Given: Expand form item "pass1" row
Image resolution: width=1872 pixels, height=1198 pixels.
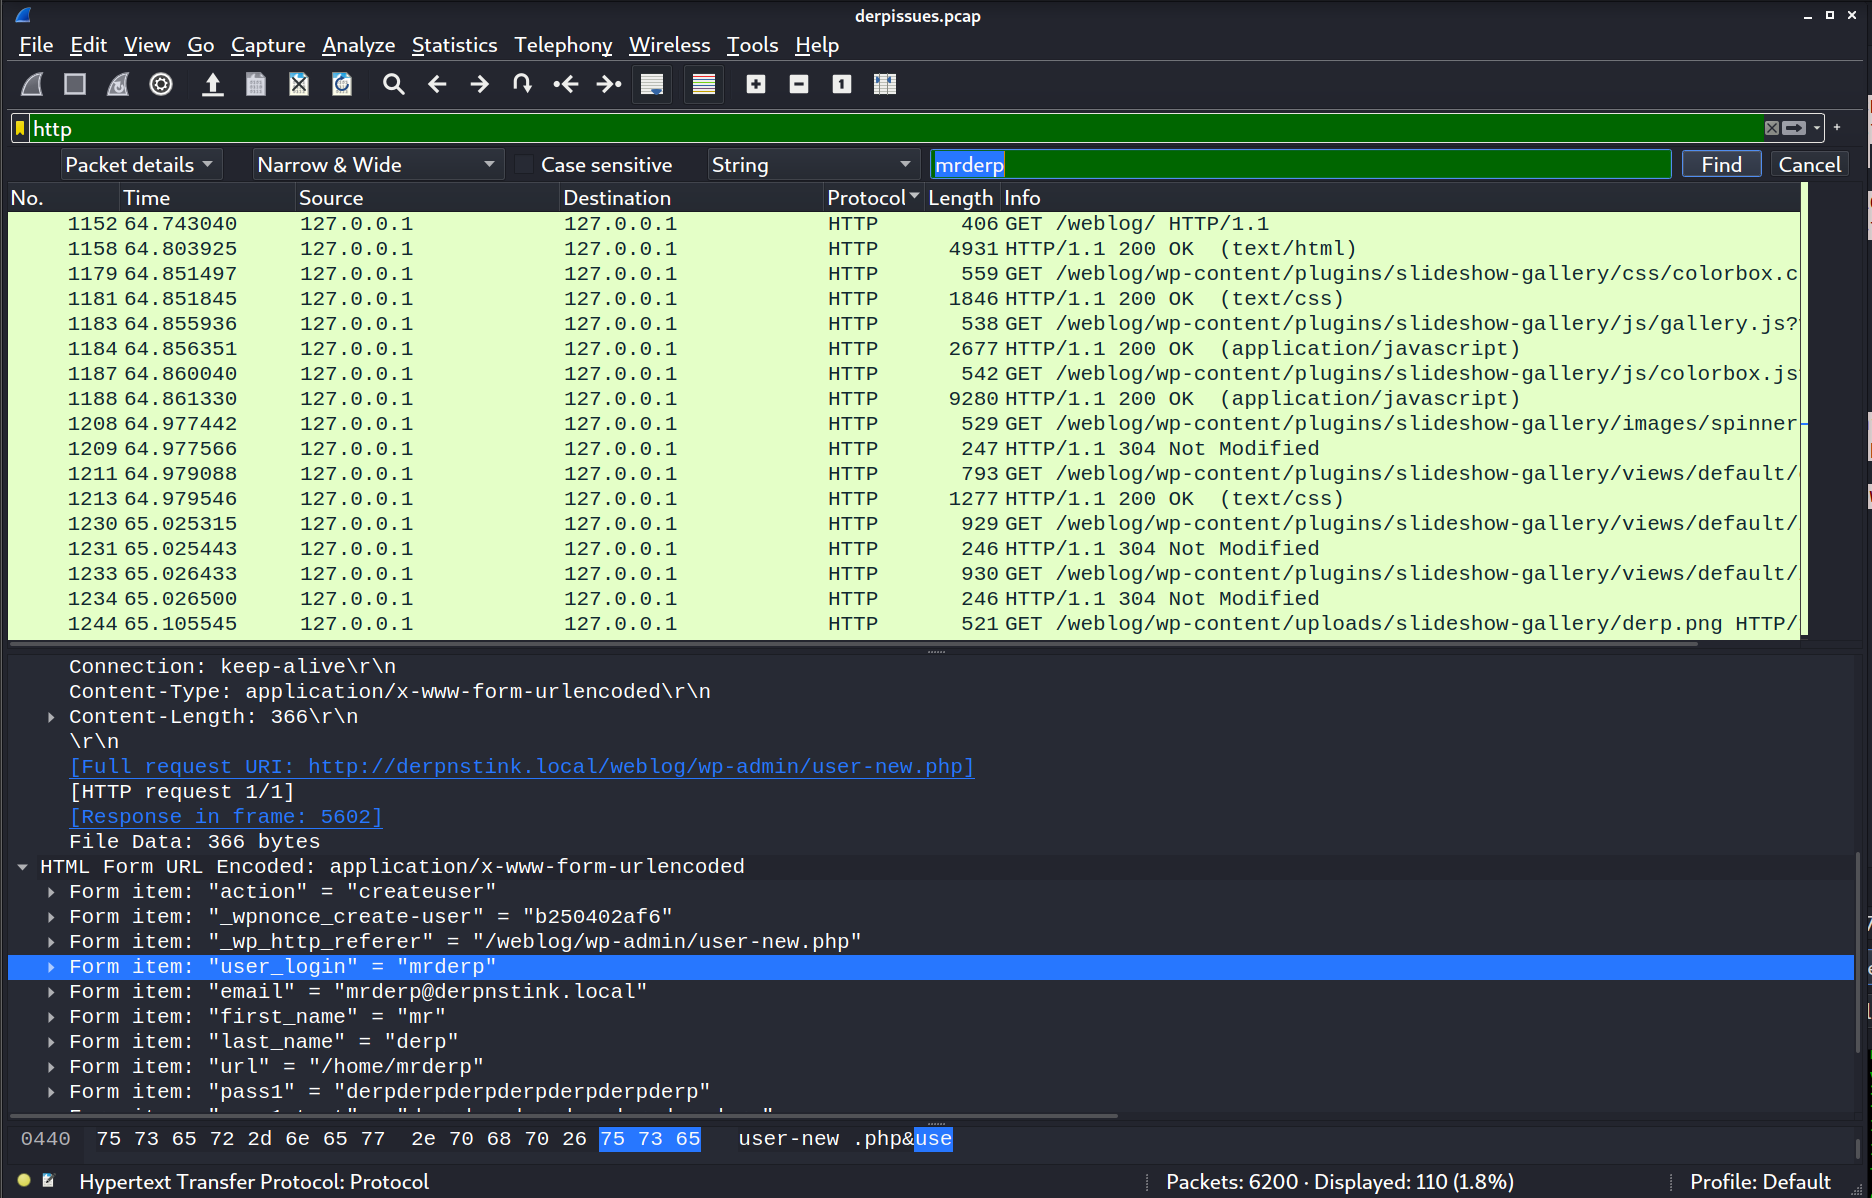Looking at the screenshot, I should pos(51,1092).
